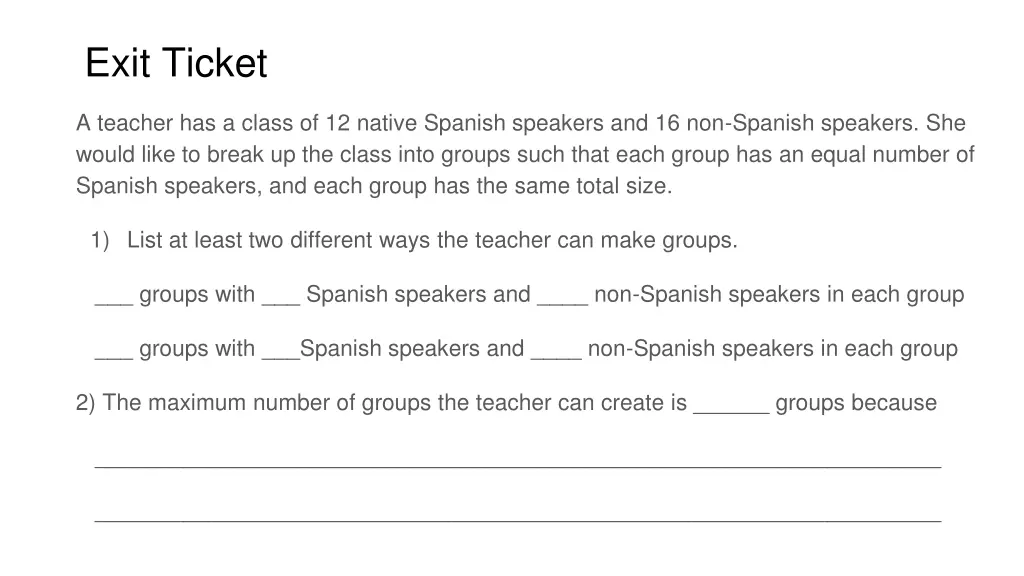Click the number "16" in the problem paragraph
The width and height of the screenshot is (1024, 576).
(x=667, y=124)
